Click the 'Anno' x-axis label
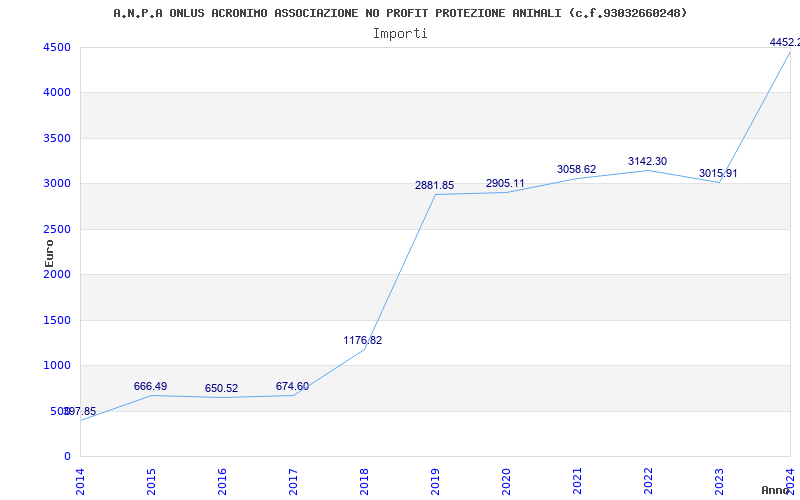The width and height of the screenshot is (800, 500). click(776, 490)
